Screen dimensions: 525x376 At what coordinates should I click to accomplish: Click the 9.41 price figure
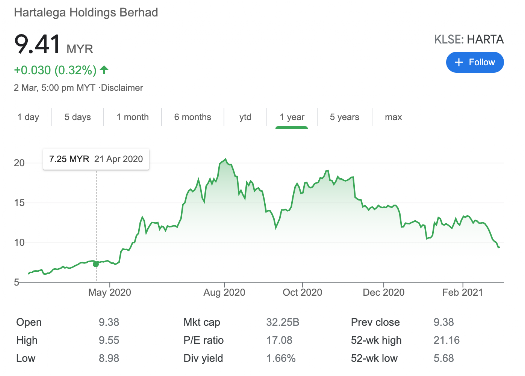click(x=37, y=45)
